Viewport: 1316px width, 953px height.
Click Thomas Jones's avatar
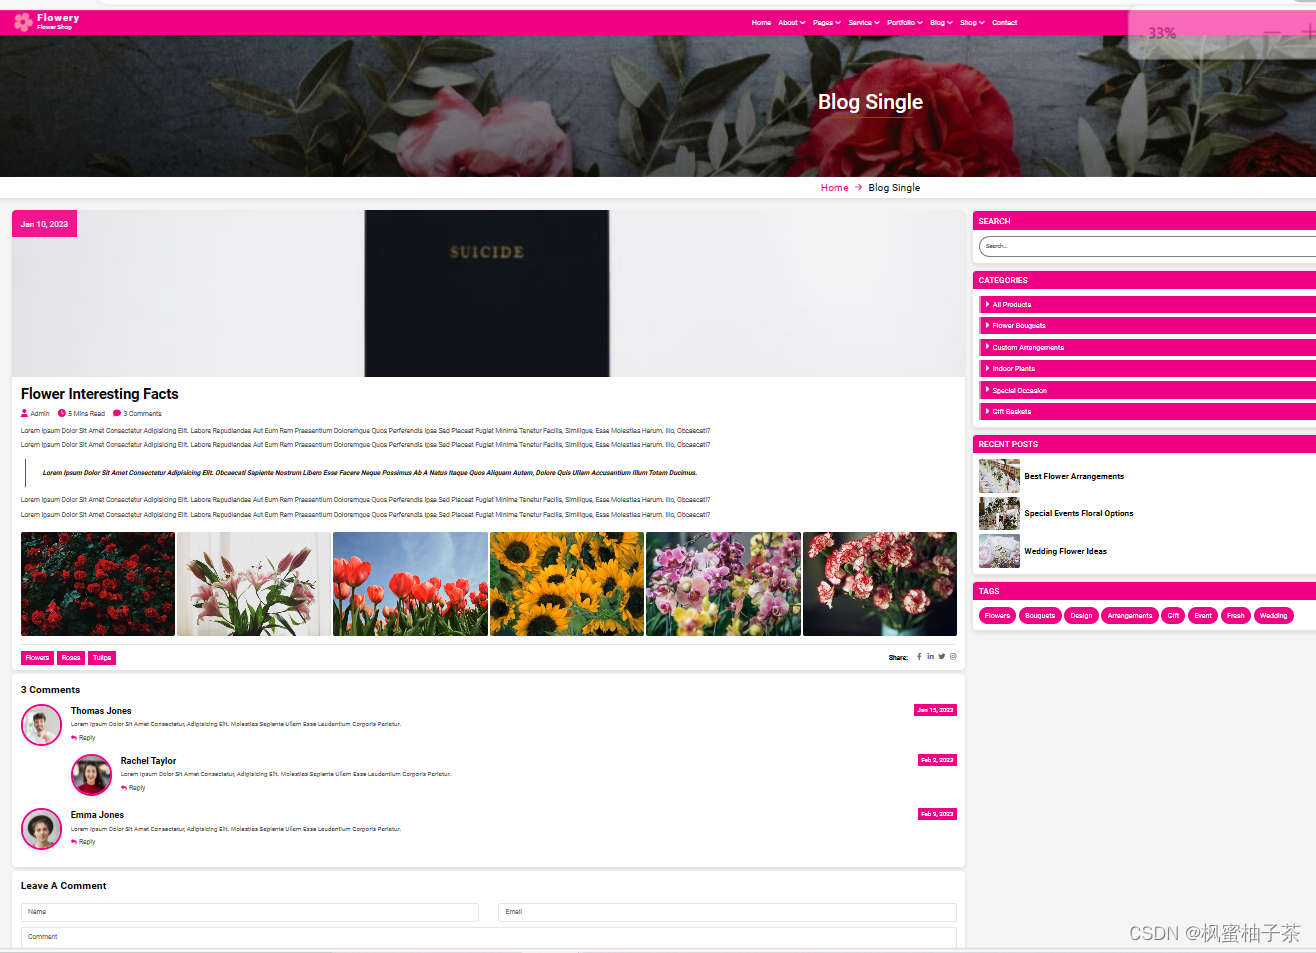coord(41,725)
